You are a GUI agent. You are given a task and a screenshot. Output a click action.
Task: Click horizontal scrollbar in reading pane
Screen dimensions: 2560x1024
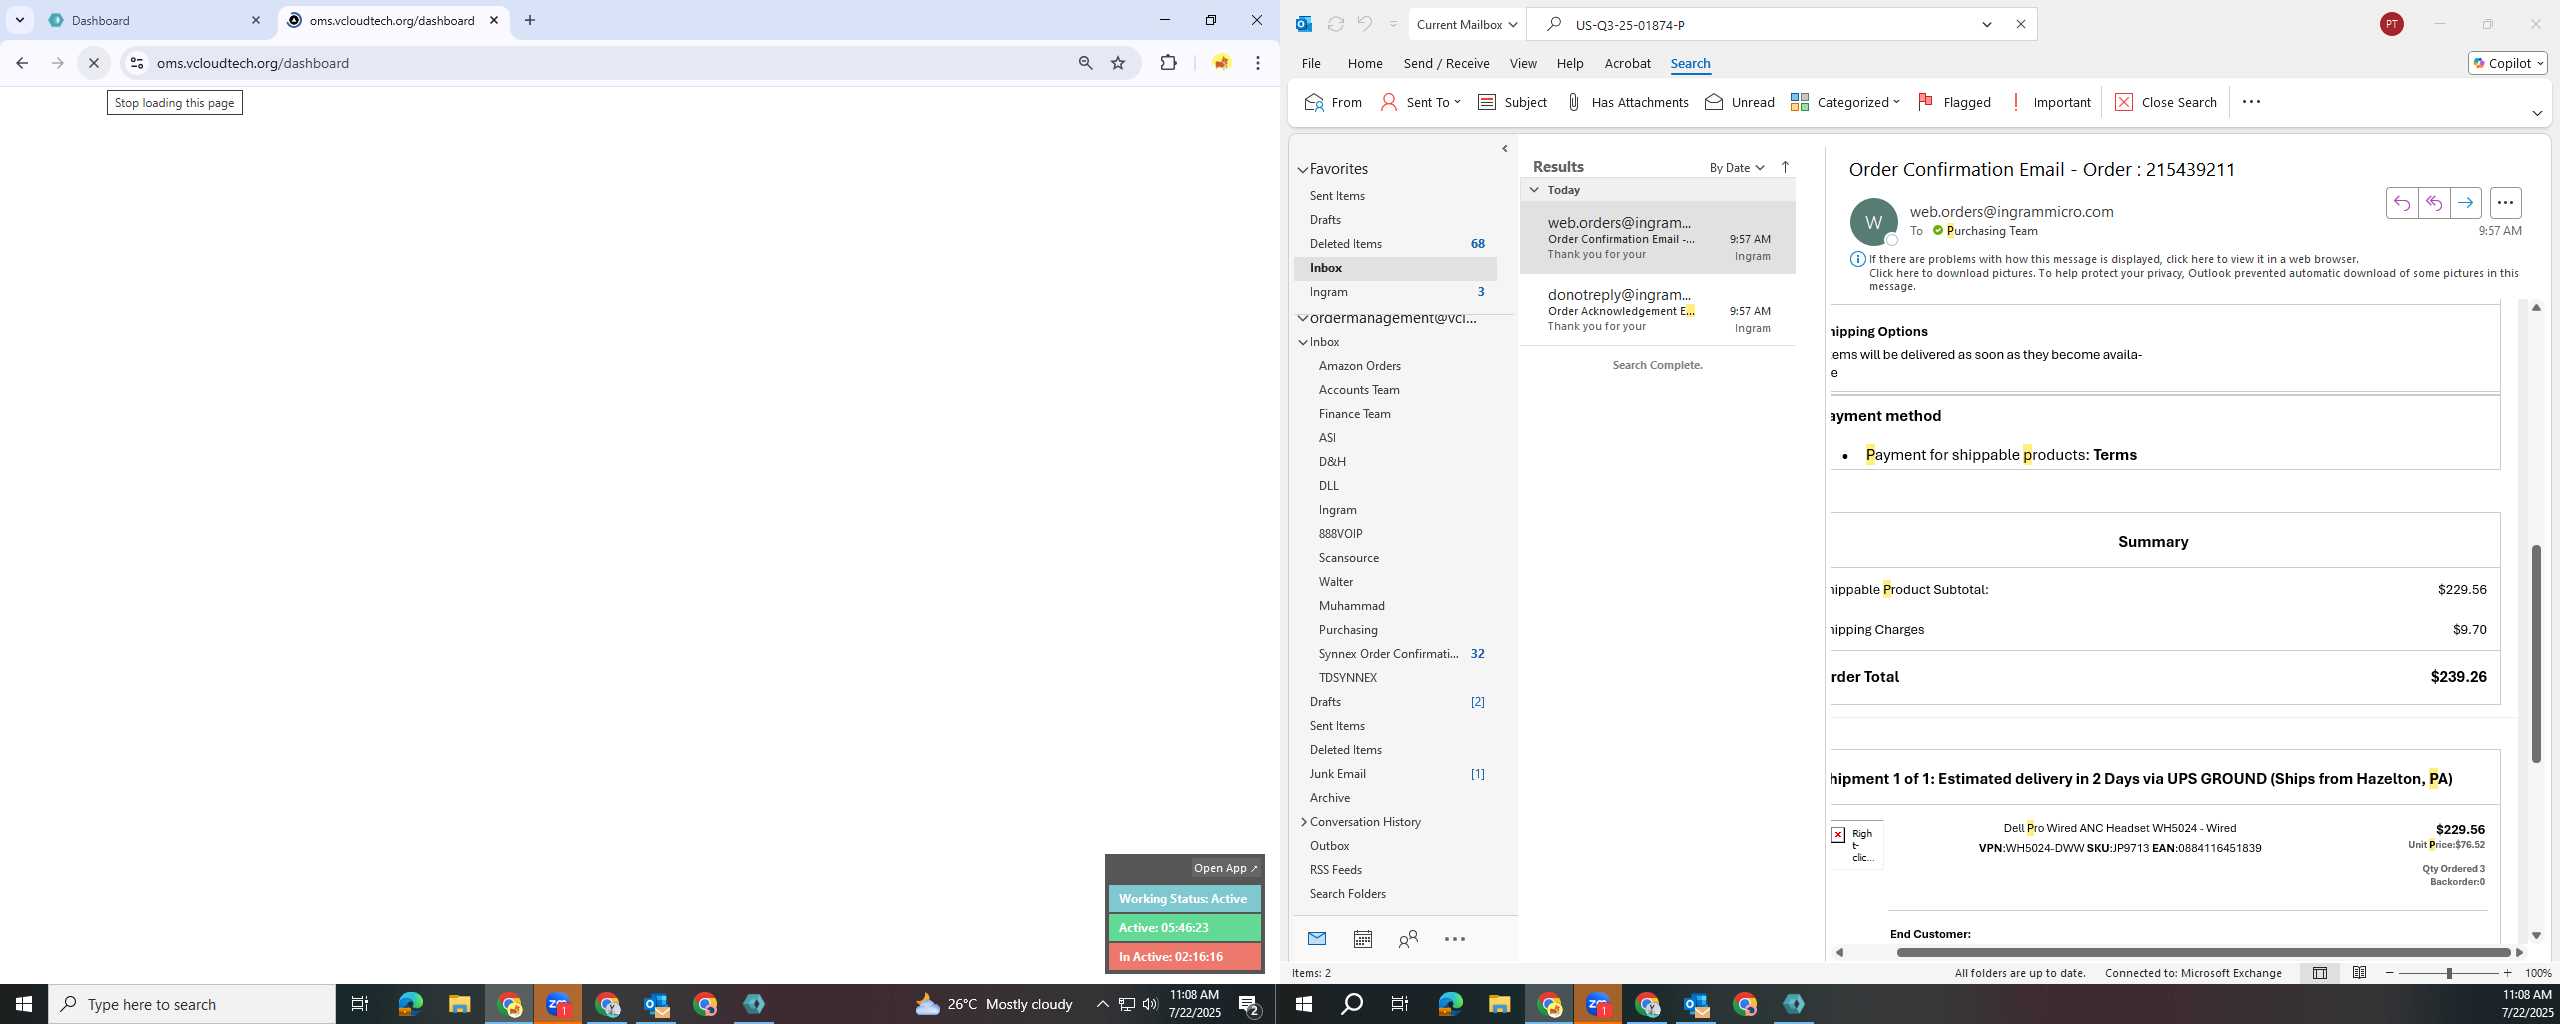[2203, 952]
